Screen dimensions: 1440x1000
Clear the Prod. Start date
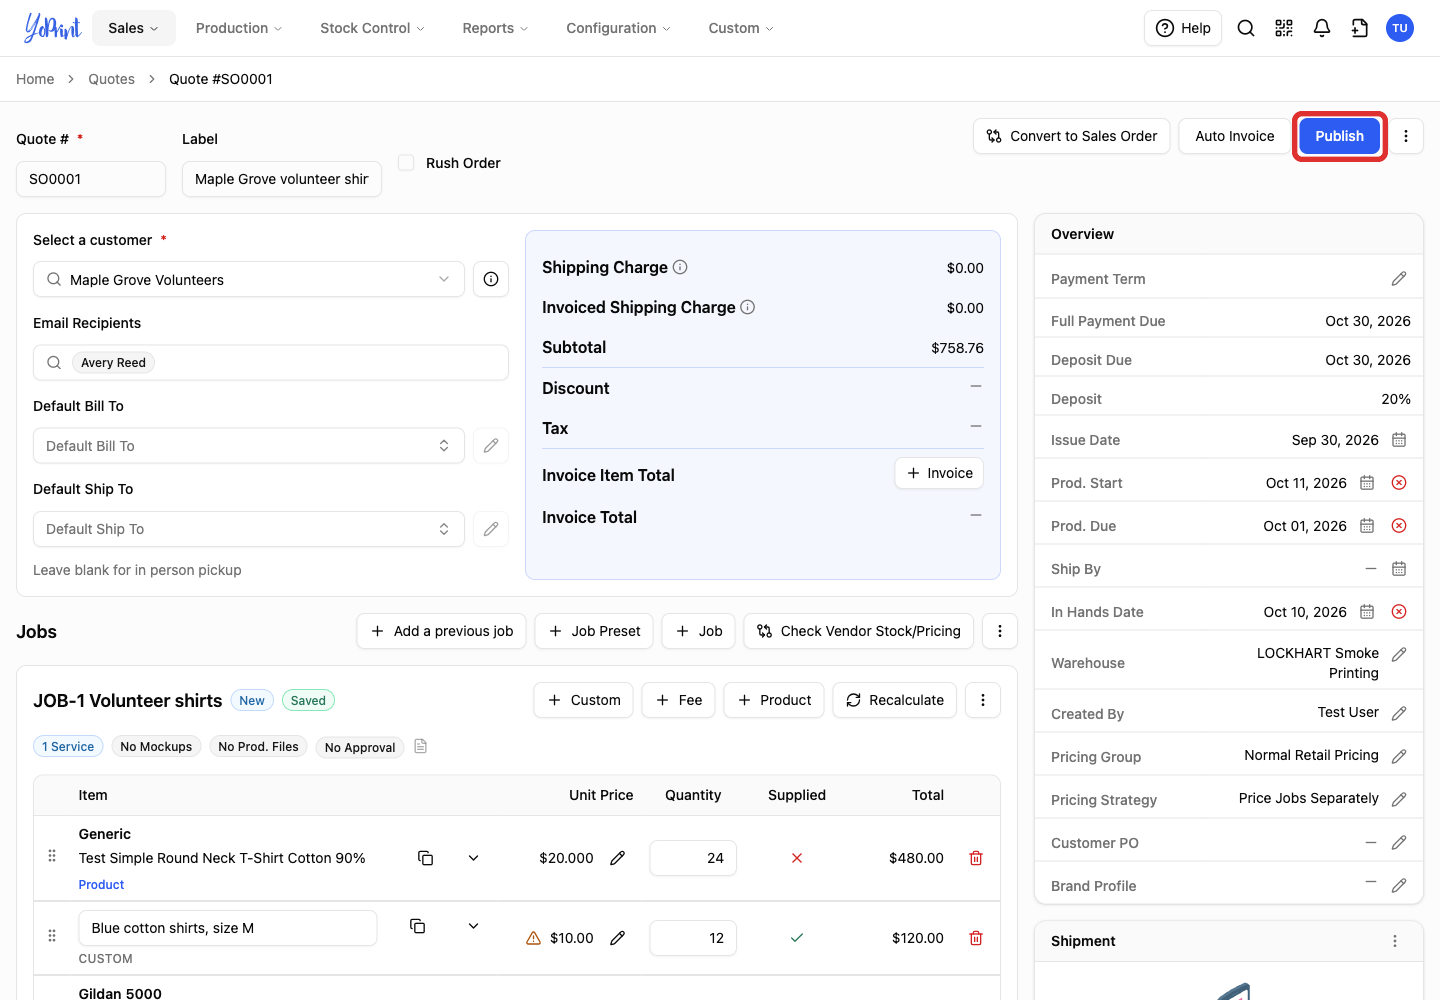pyautogui.click(x=1399, y=483)
